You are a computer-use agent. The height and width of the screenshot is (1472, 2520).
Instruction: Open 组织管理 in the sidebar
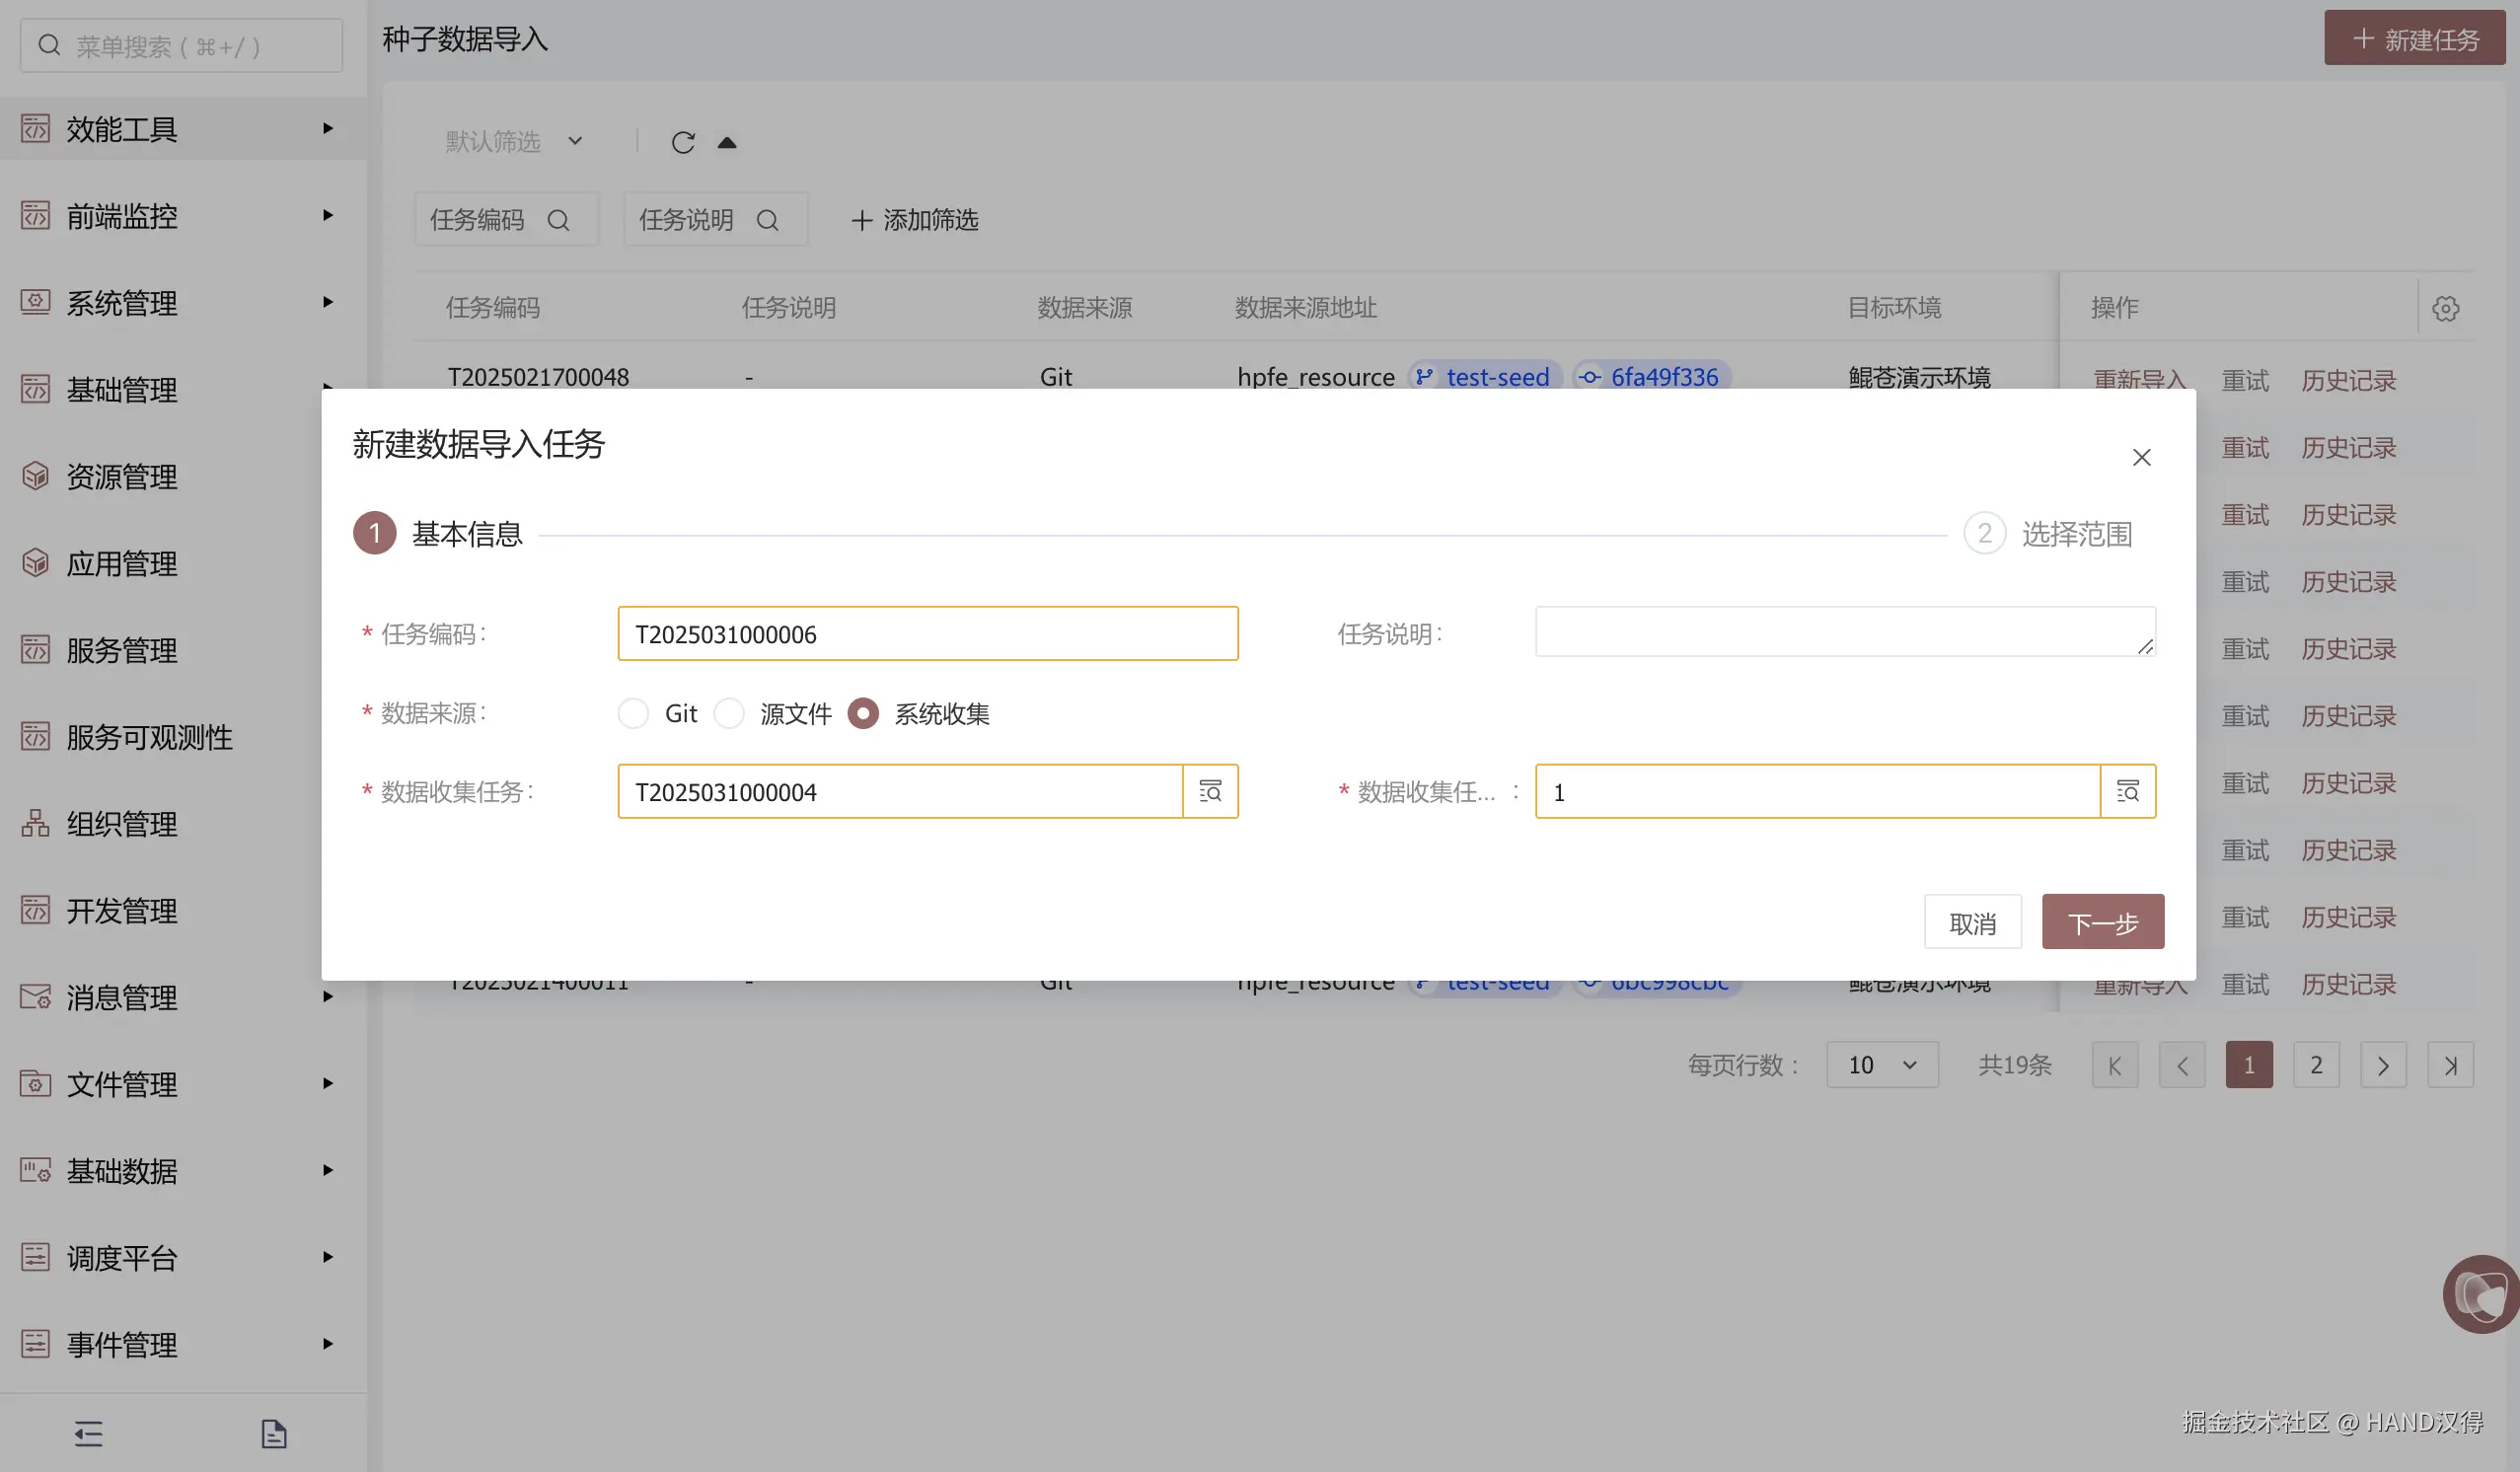pos(122,824)
